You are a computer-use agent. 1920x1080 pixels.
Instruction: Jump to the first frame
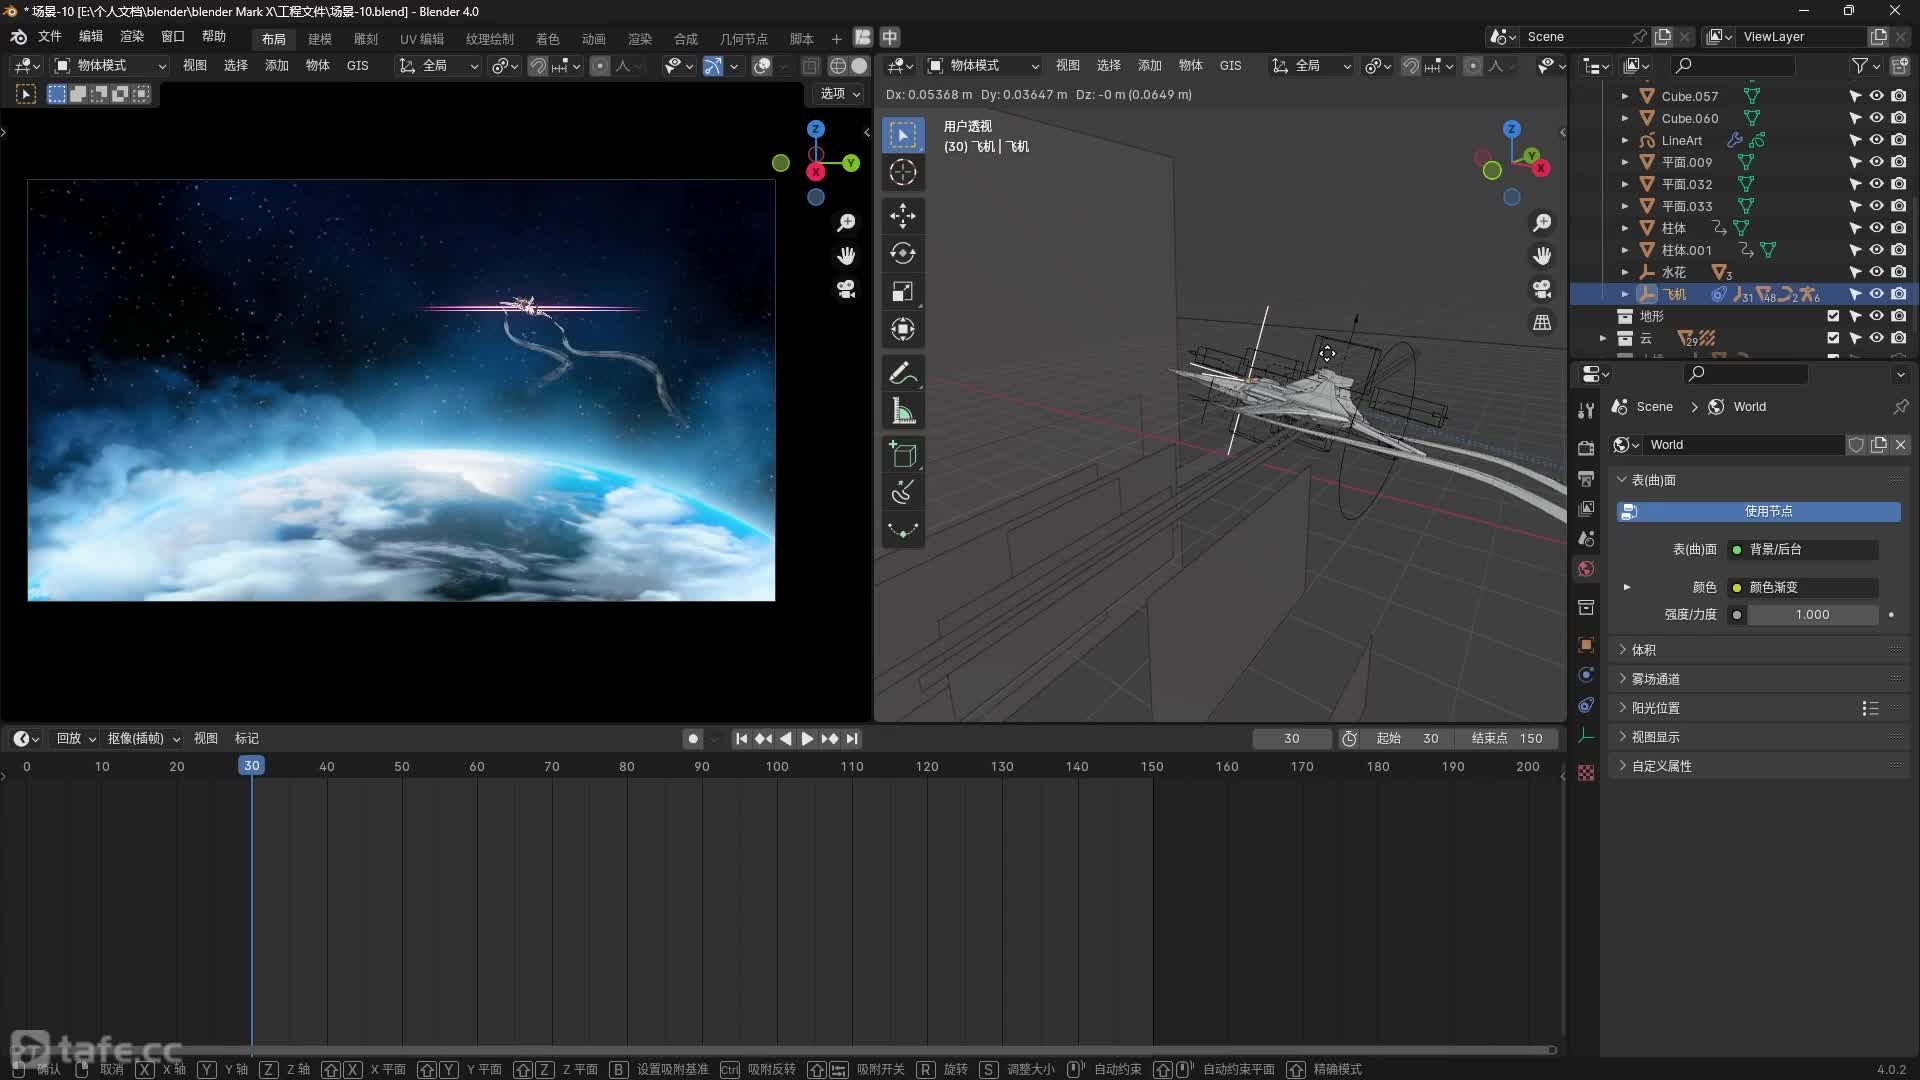pos(741,739)
